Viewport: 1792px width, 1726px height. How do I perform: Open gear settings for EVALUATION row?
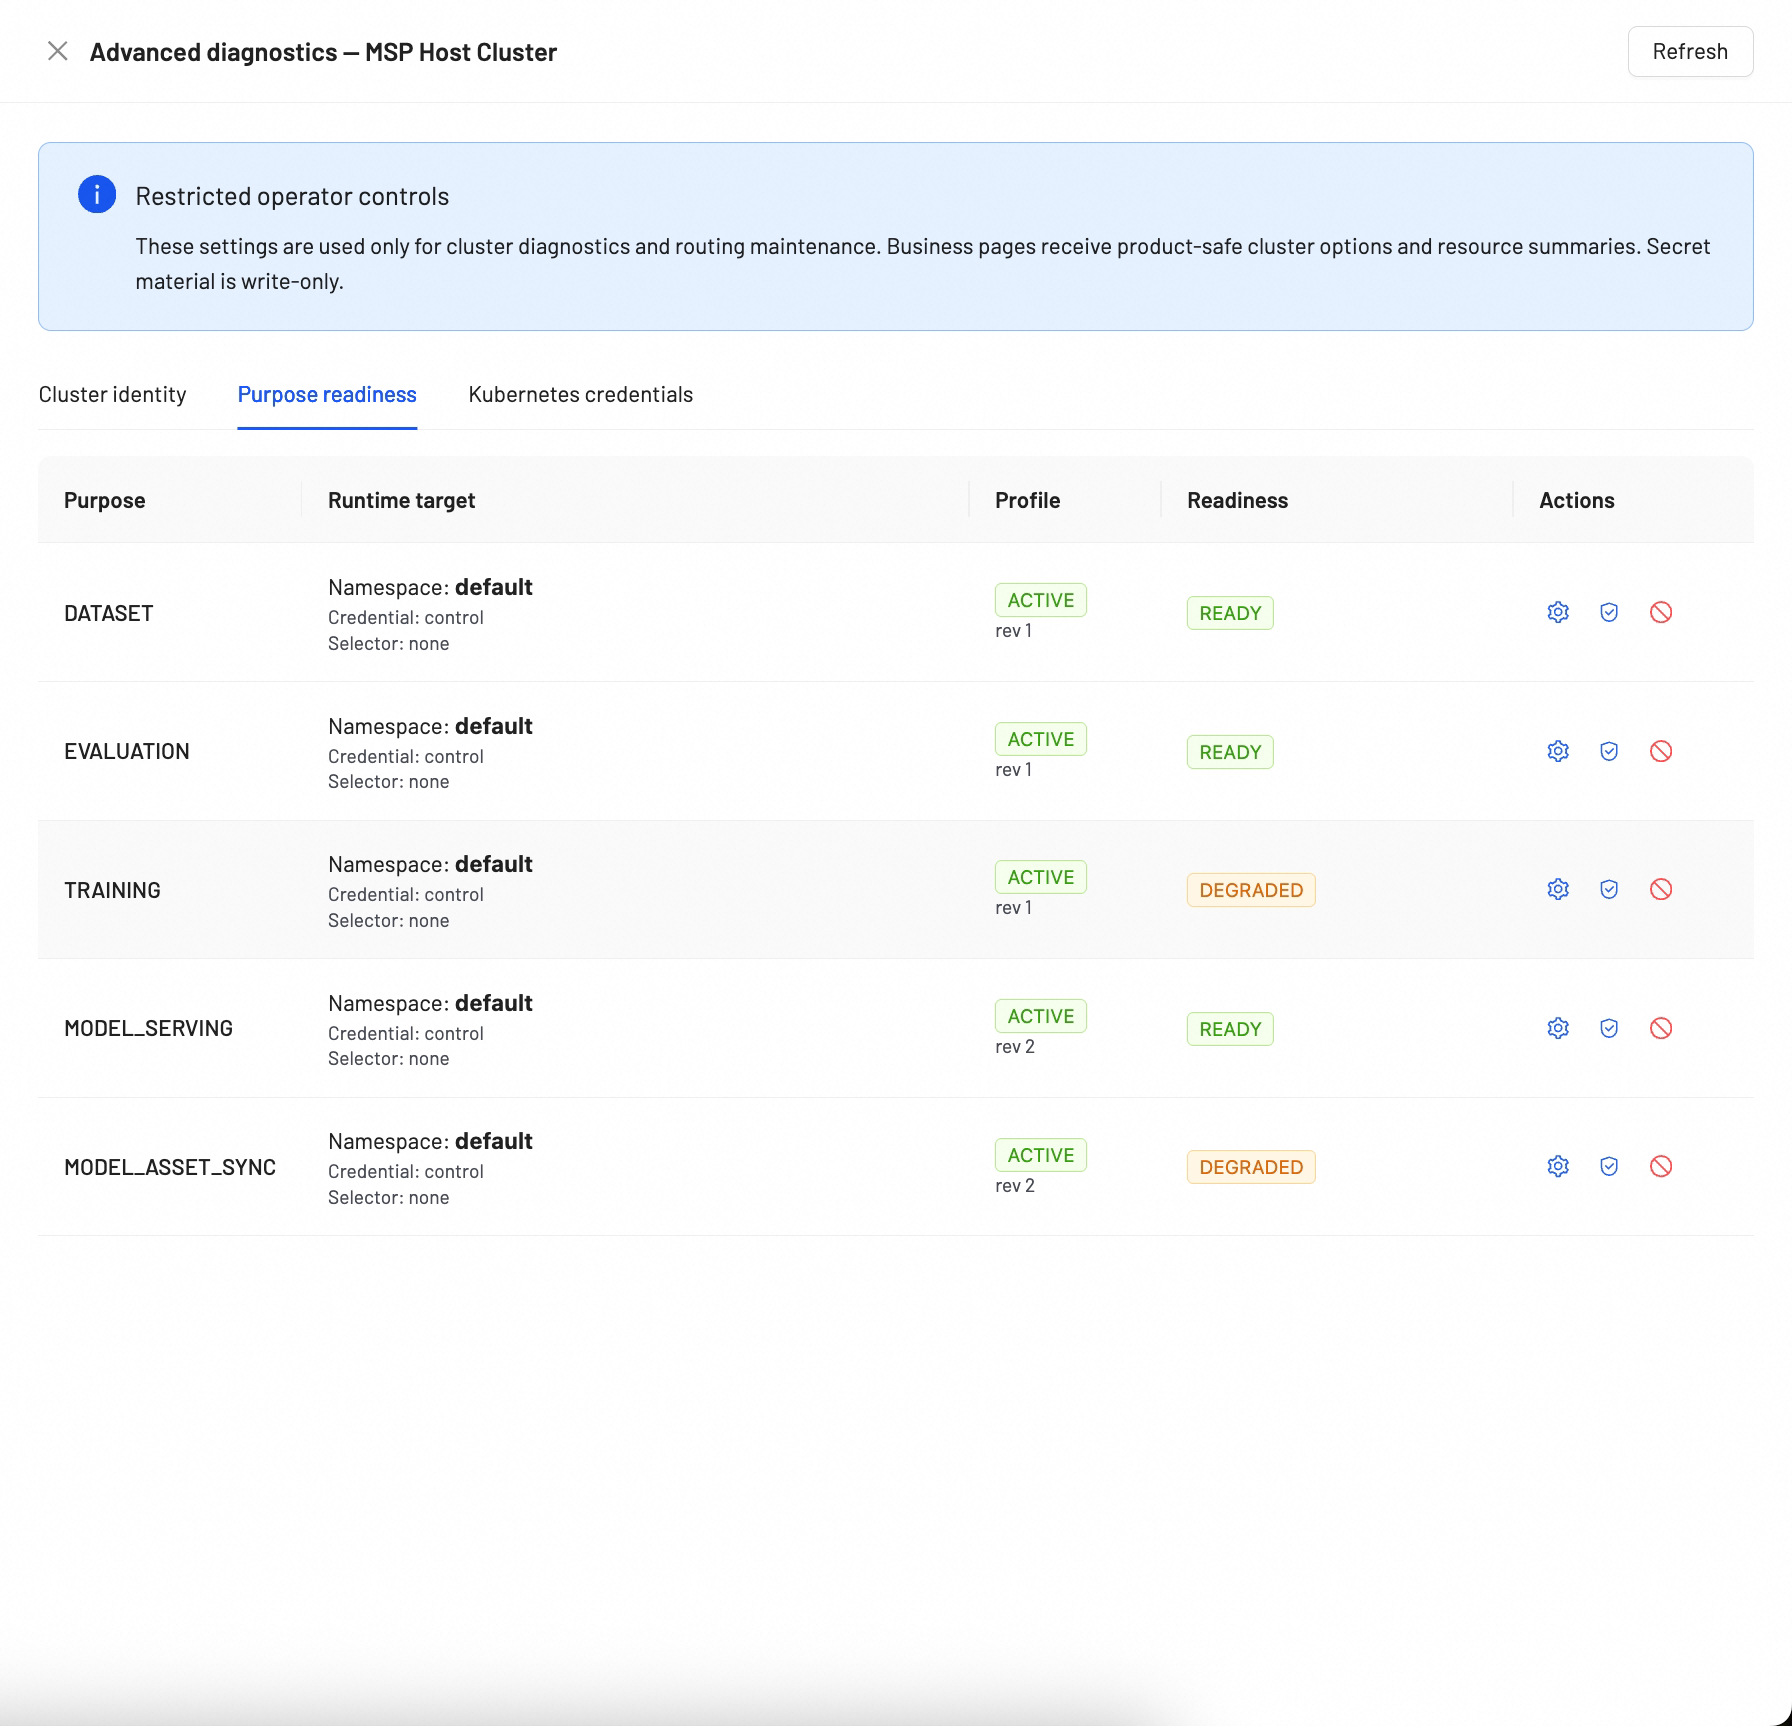coord(1558,751)
